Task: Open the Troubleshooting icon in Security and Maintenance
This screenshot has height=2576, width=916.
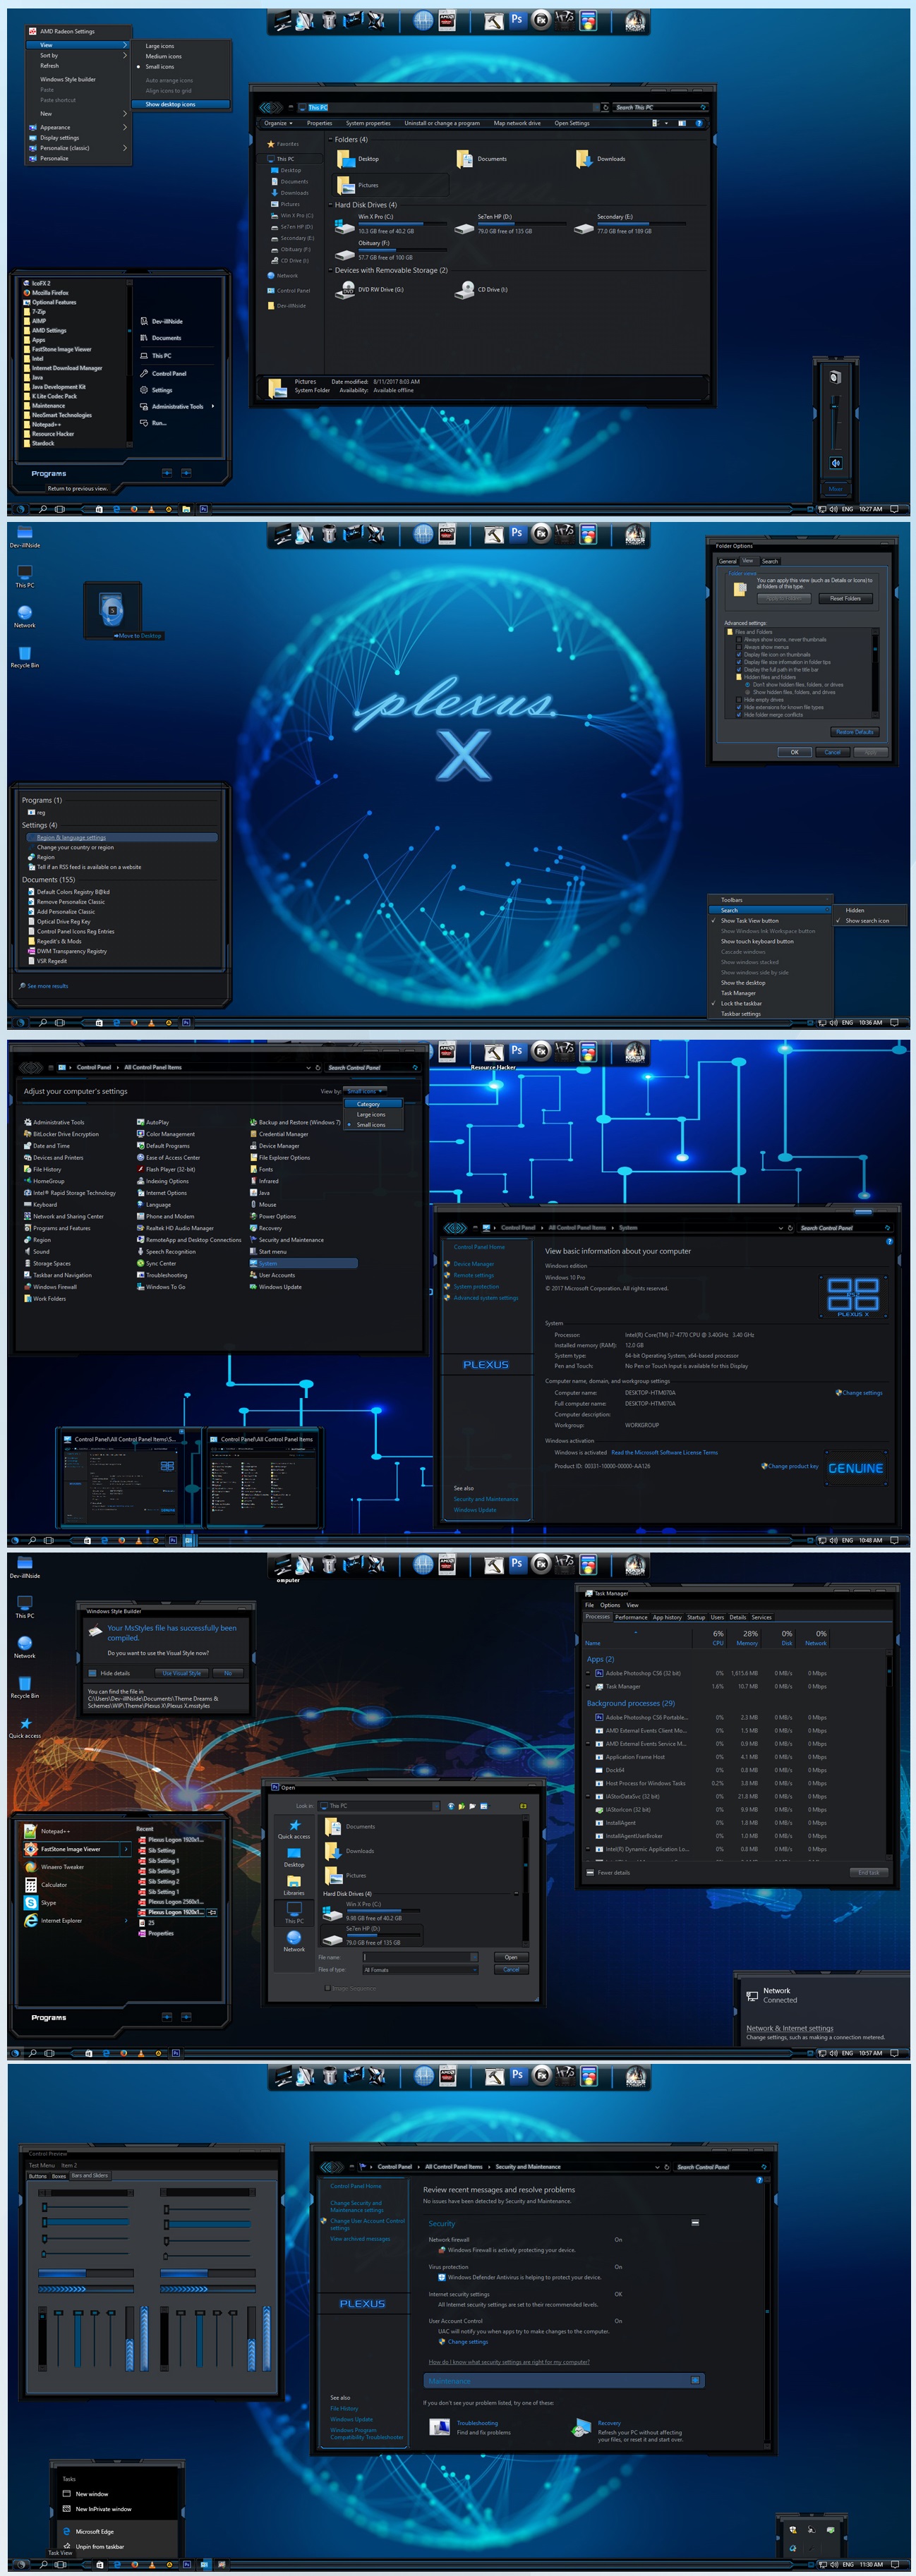Action: coord(439,2426)
